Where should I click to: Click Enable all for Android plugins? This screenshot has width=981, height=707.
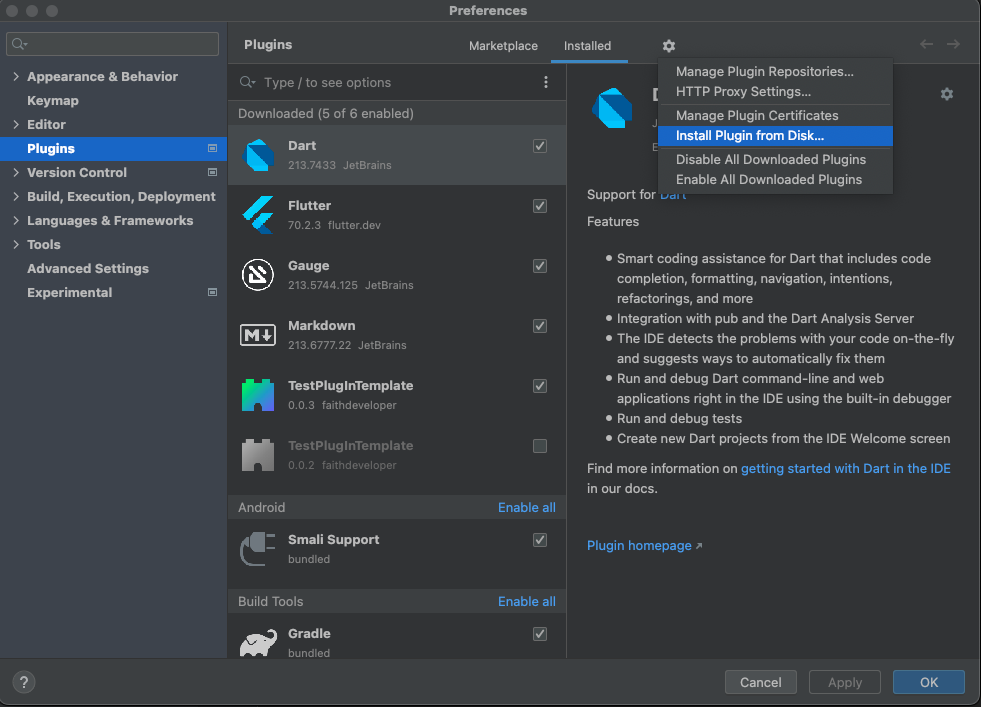click(527, 507)
